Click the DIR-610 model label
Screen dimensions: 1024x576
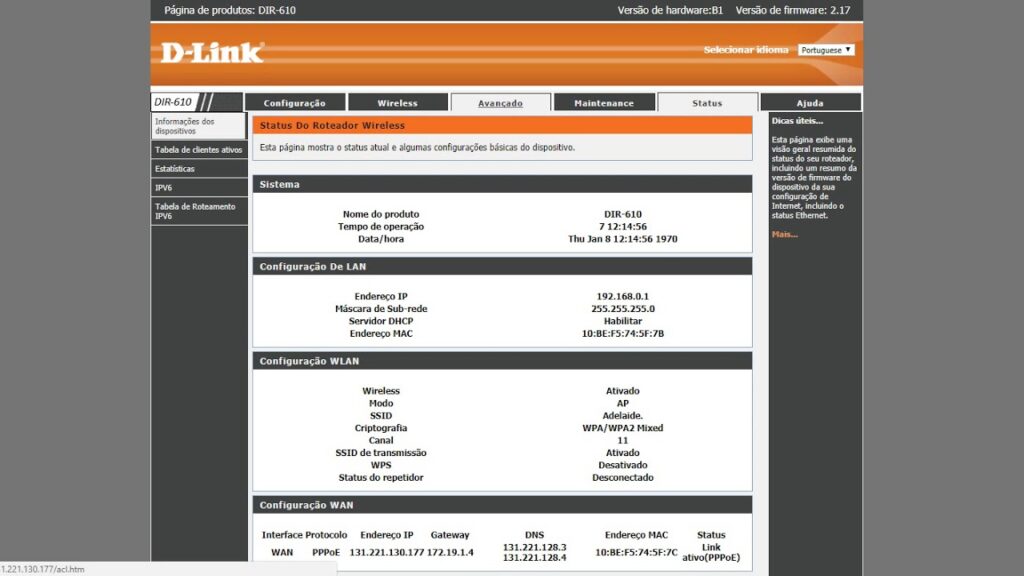[173, 102]
